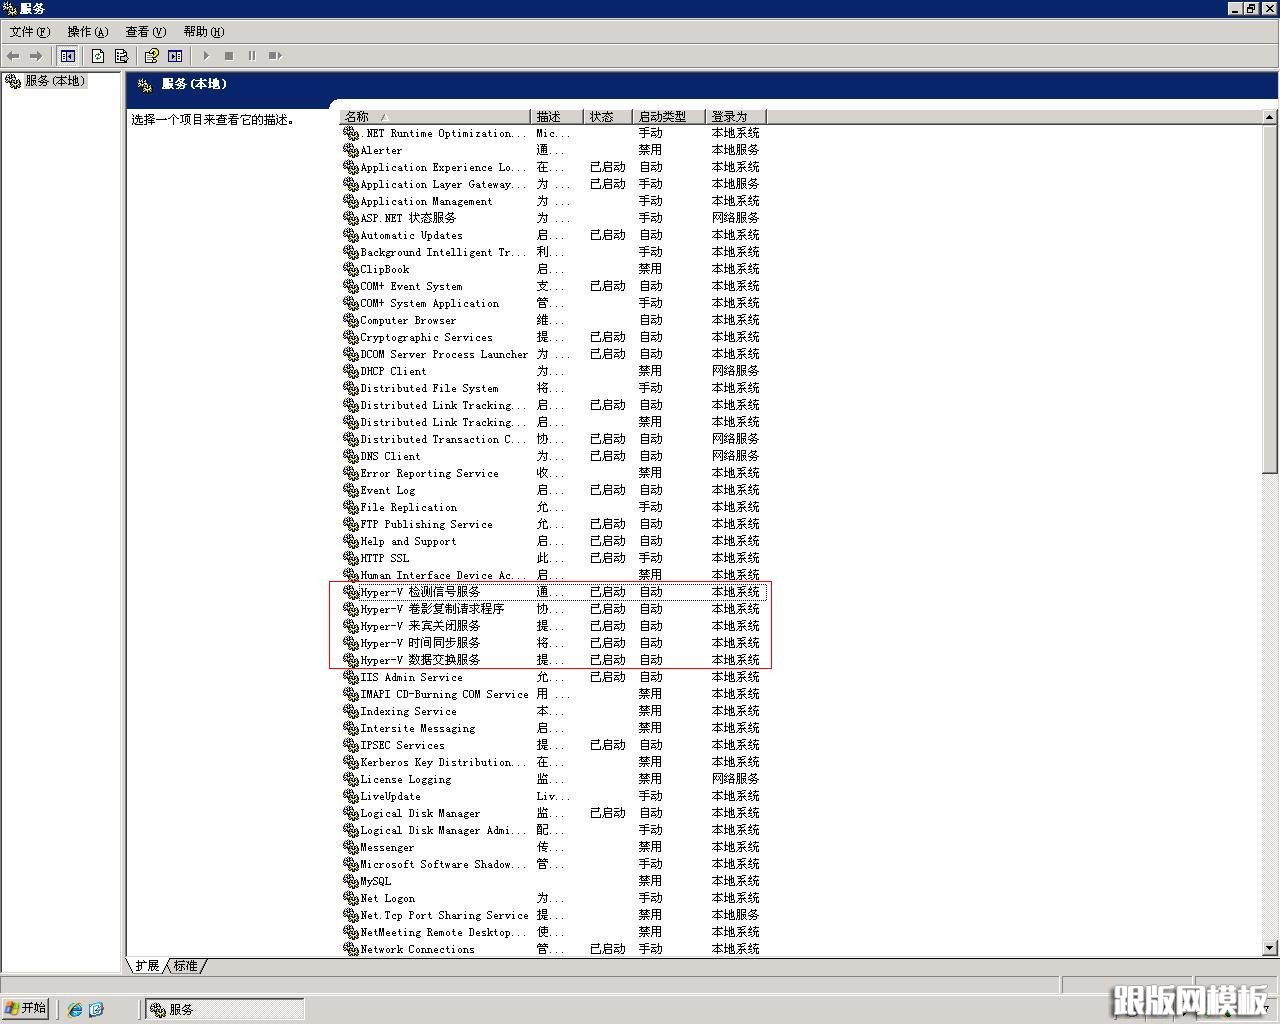Select Error Reporting Service row
This screenshot has height=1024, width=1280.
[x=553, y=473]
